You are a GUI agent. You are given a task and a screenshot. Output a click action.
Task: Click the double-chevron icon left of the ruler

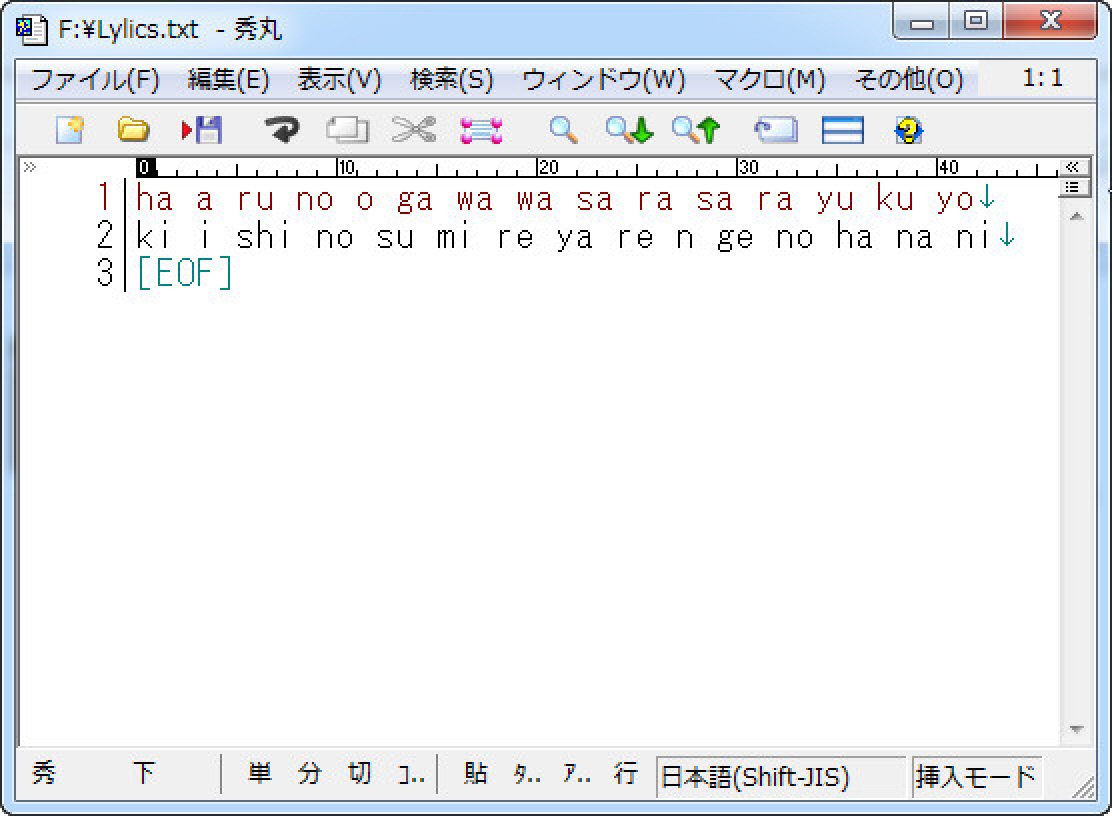(x=30, y=167)
